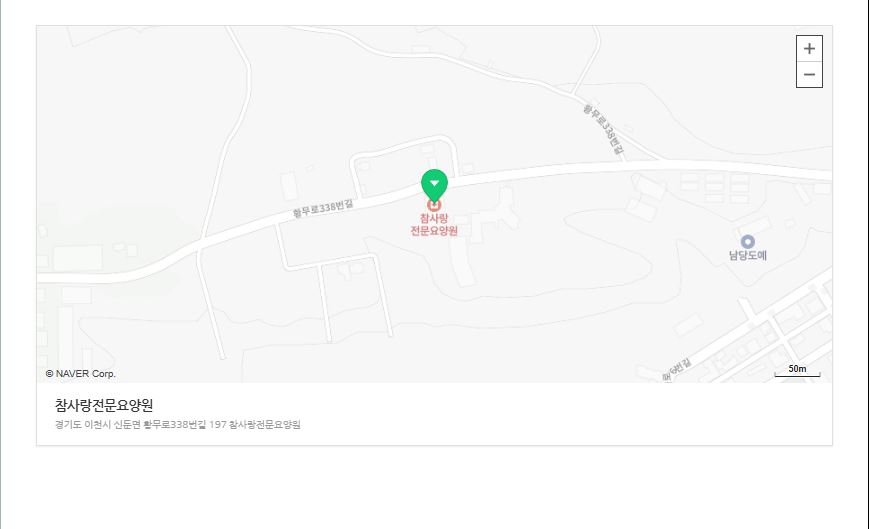Zoom in using the plus button
The width and height of the screenshot is (870, 529).
click(x=809, y=49)
